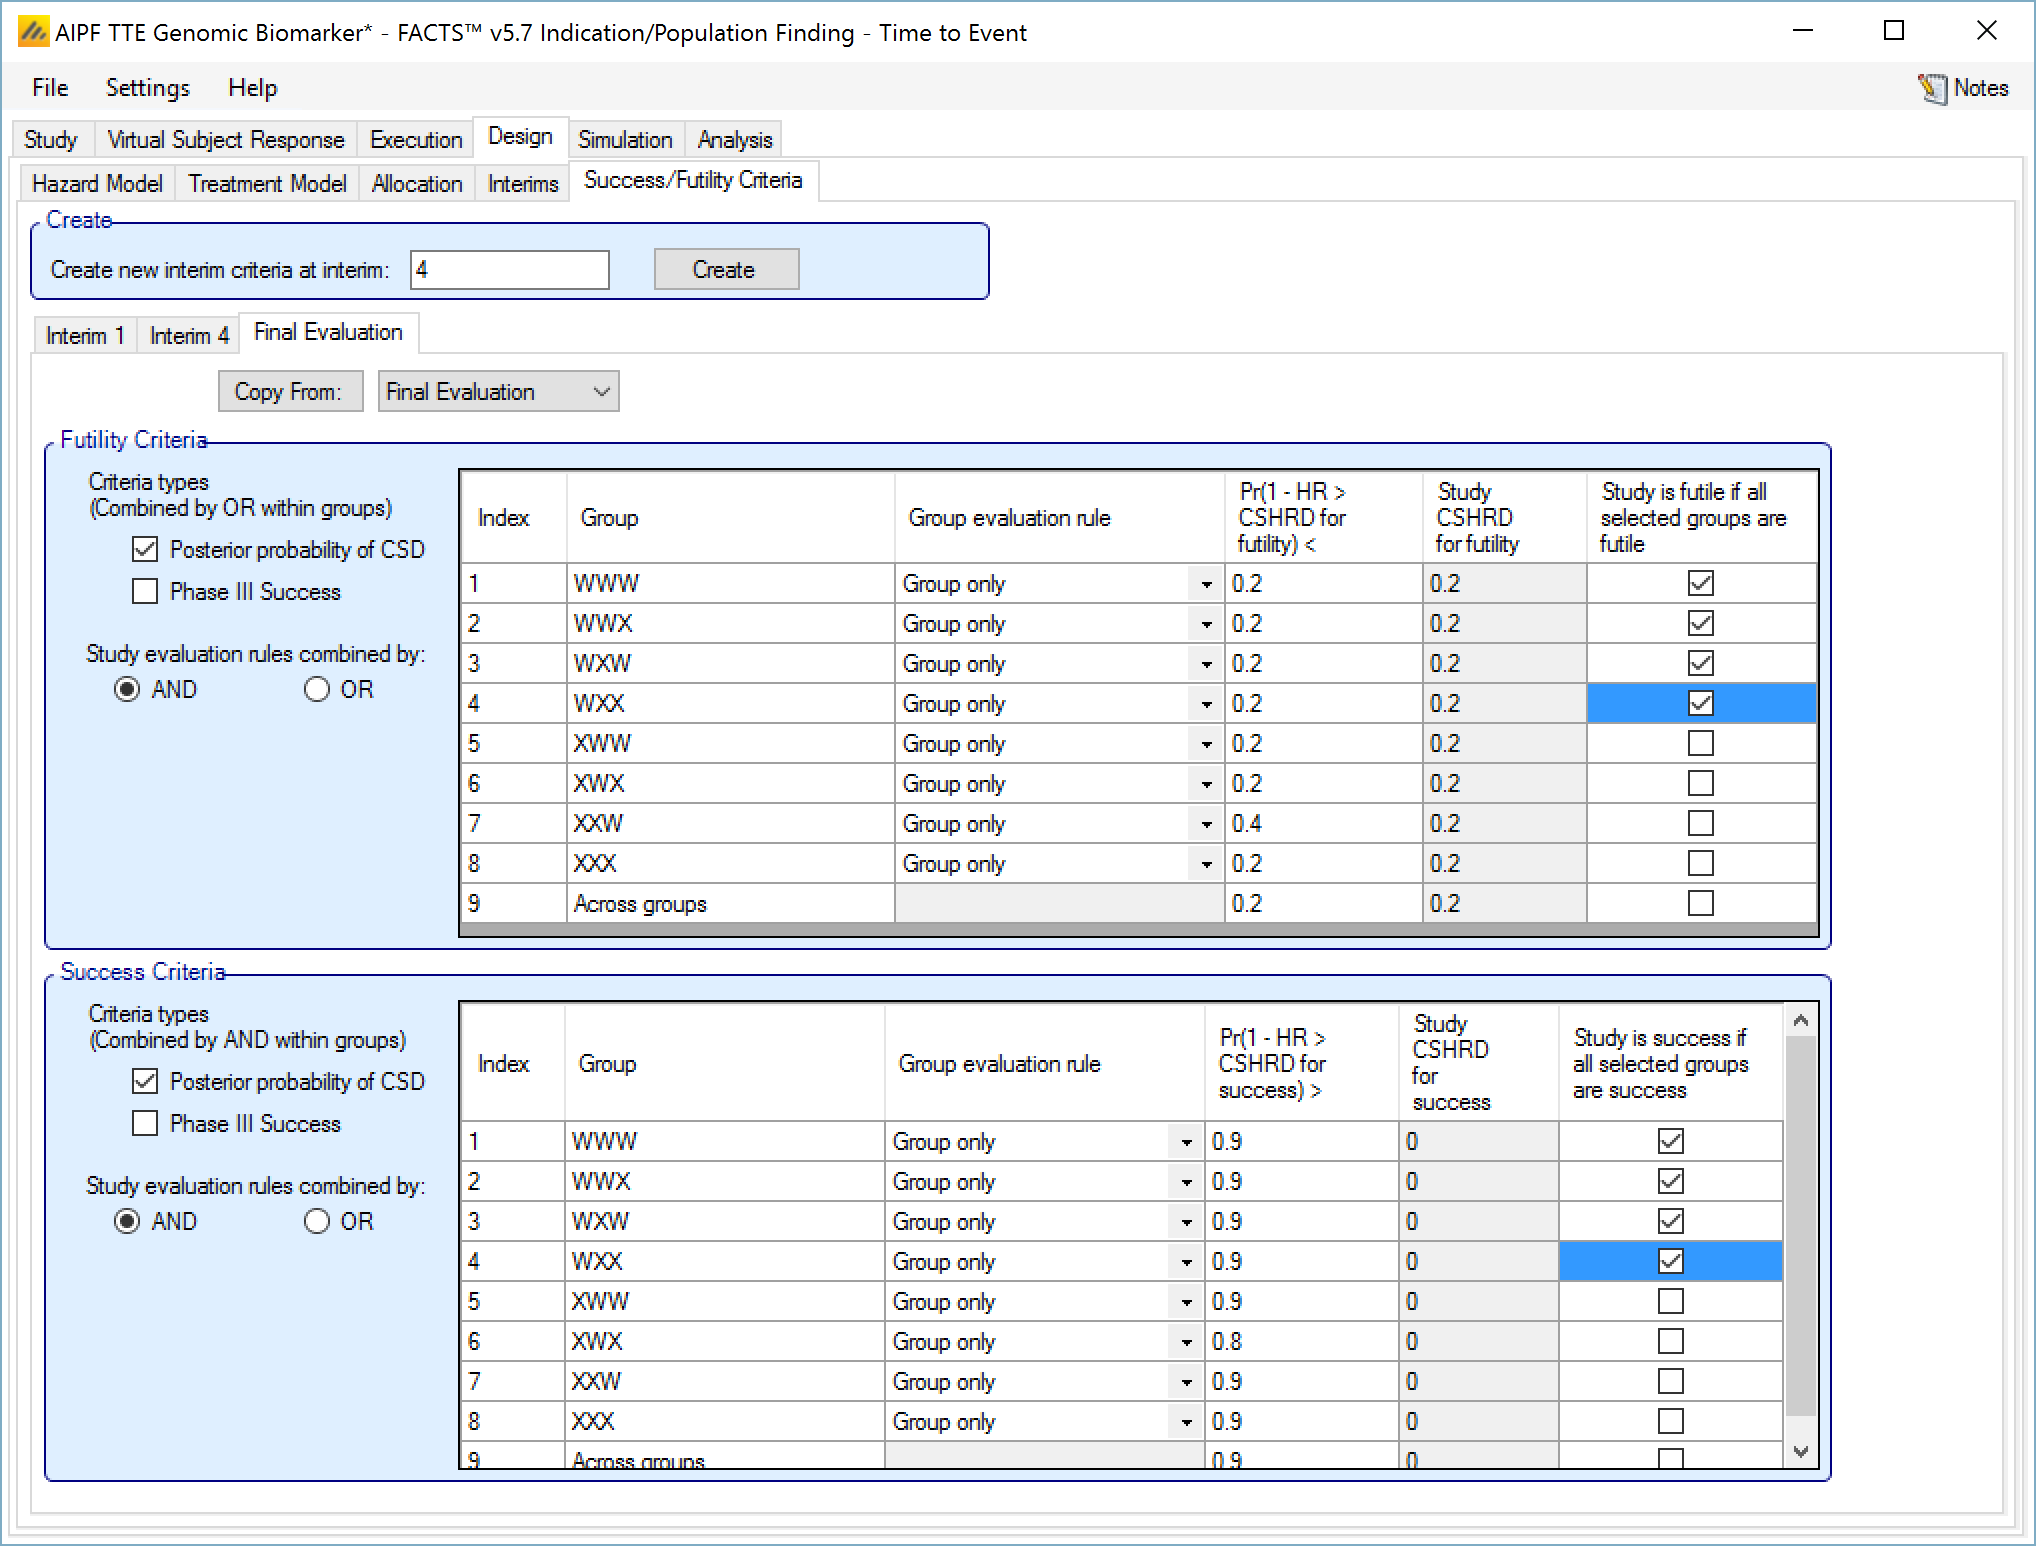The width and height of the screenshot is (2036, 1546).
Task: Expand group evaluation rule for success XWX
Action: pyautogui.click(x=1186, y=1342)
